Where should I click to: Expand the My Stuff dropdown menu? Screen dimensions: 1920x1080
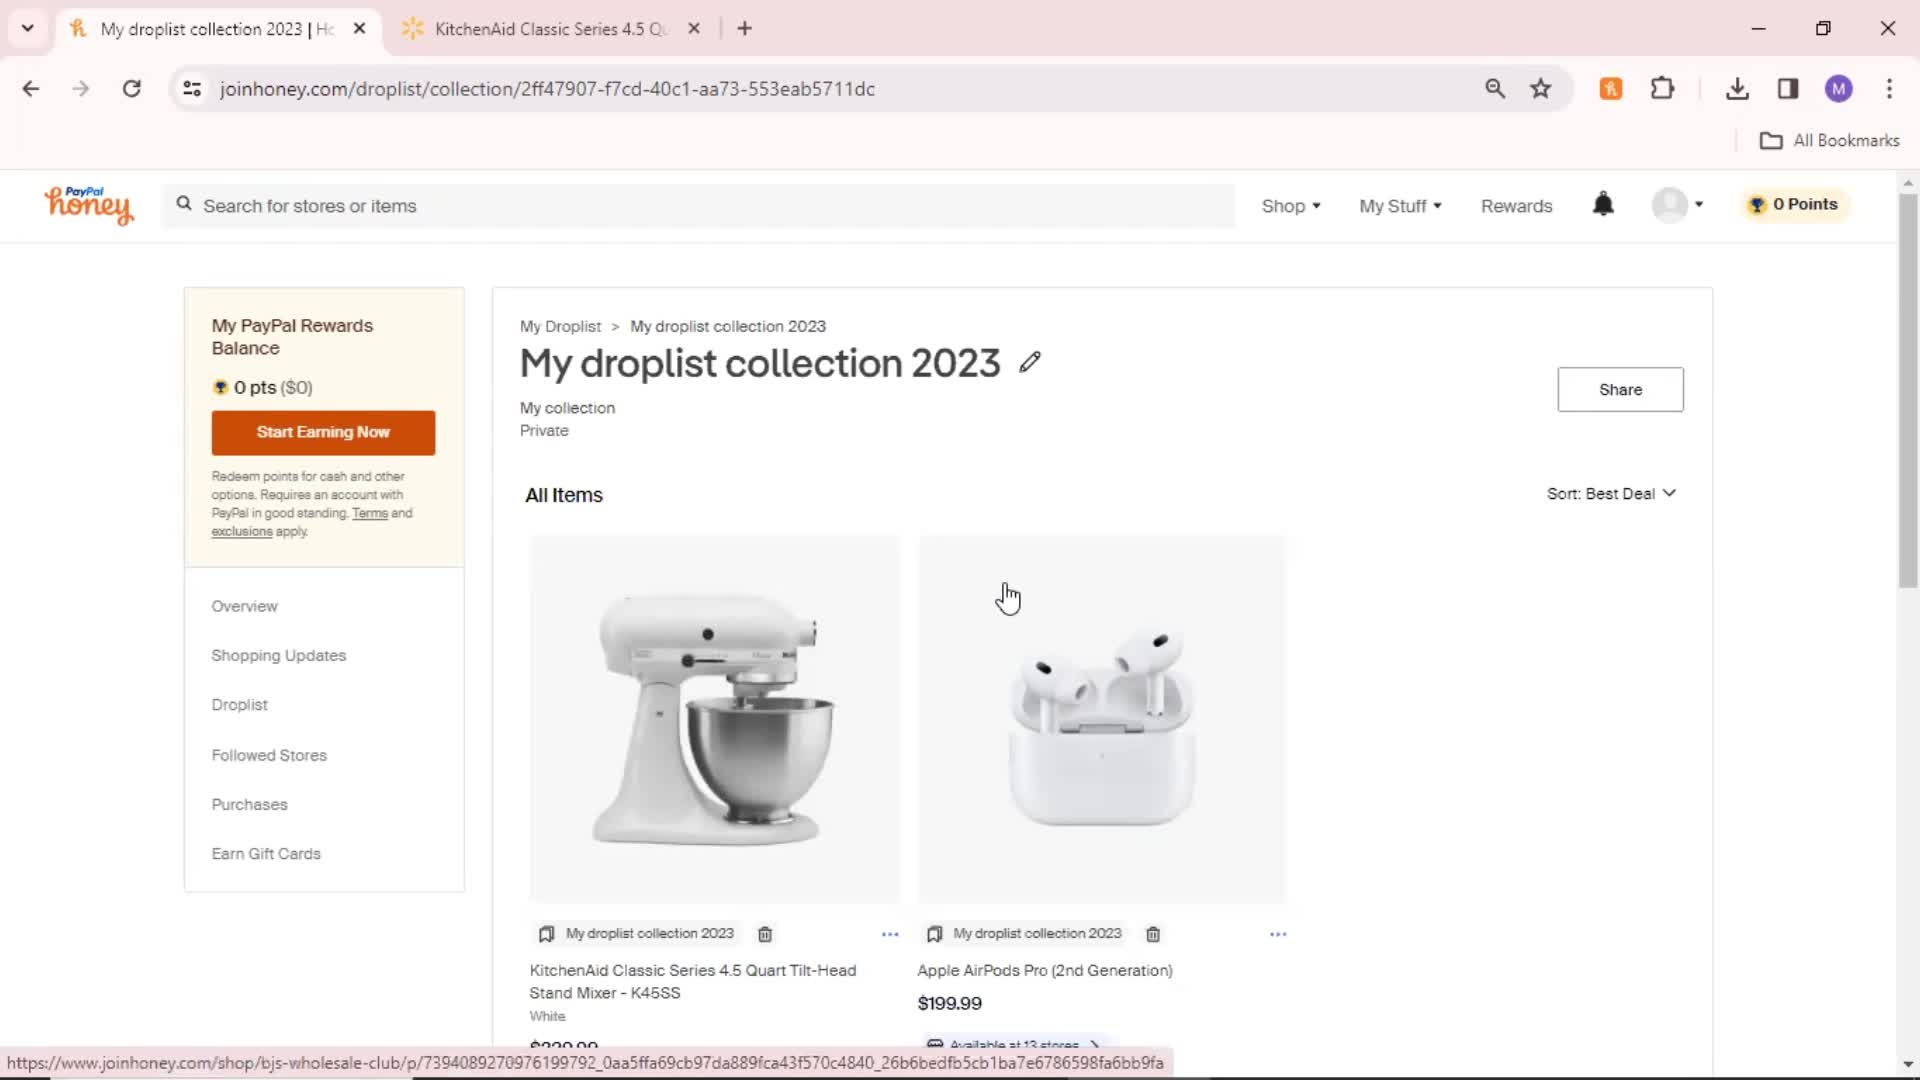click(x=1400, y=205)
